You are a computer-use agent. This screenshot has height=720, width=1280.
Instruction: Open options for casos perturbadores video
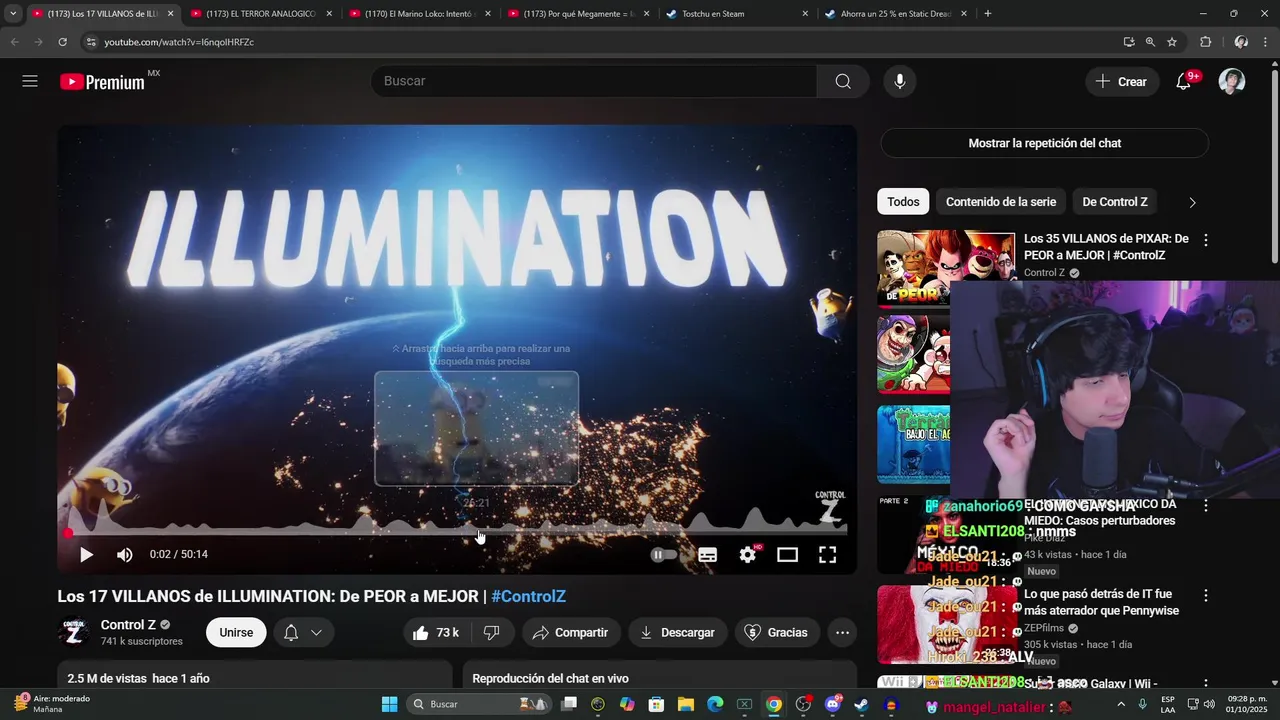(x=1206, y=506)
